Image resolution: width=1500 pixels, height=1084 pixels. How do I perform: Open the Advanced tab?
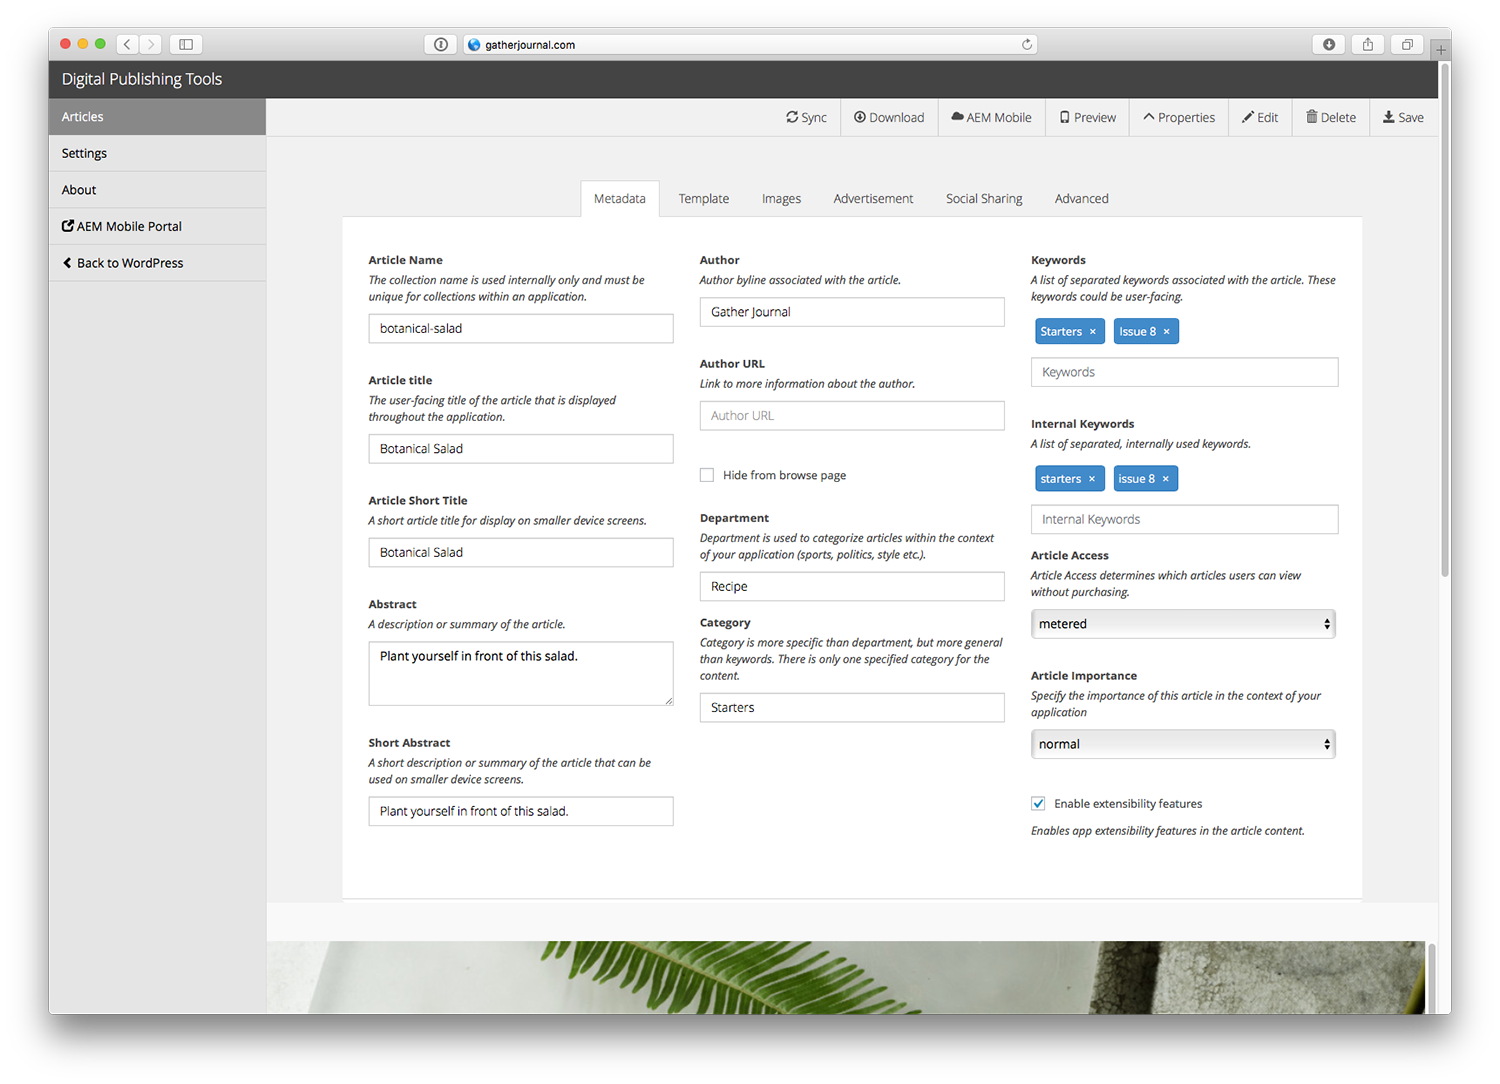coord(1081,198)
